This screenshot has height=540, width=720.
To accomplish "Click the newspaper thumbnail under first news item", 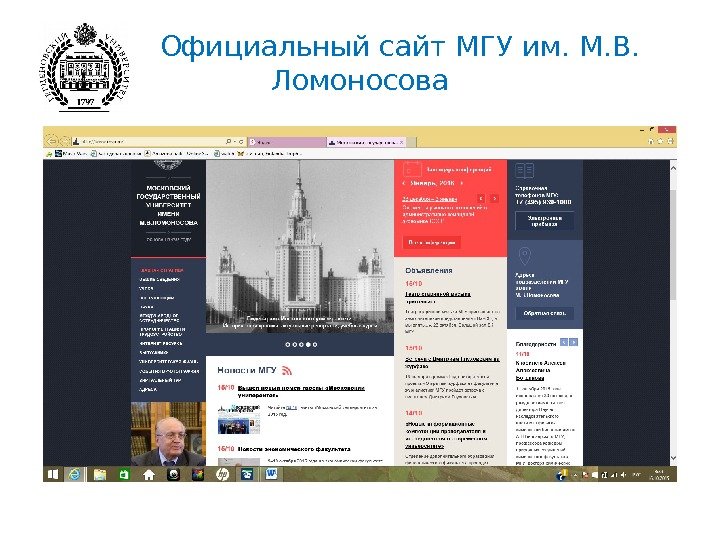I will click(239, 419).
